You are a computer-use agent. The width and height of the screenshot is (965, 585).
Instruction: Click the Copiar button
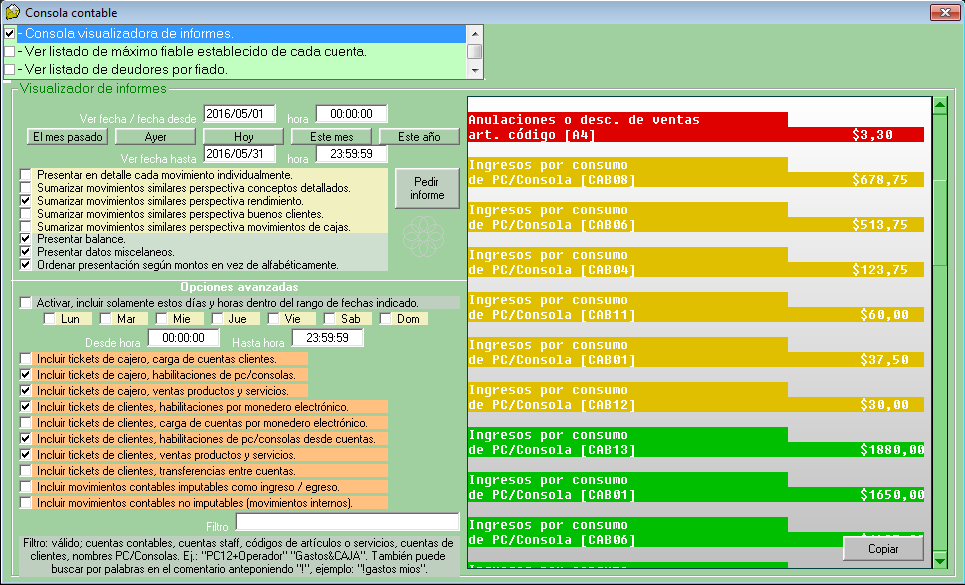click(x=883, y=549)
